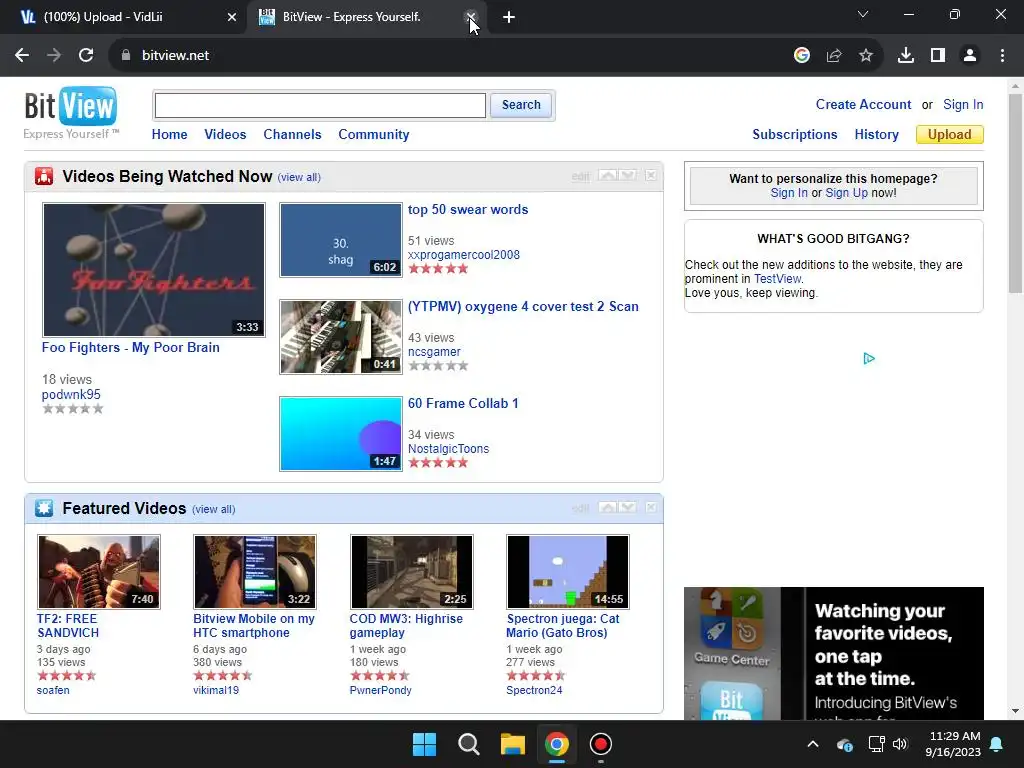Open the Videos navigation link
Viewport: 1024px width, 768px height.
[x=225, y=135]
